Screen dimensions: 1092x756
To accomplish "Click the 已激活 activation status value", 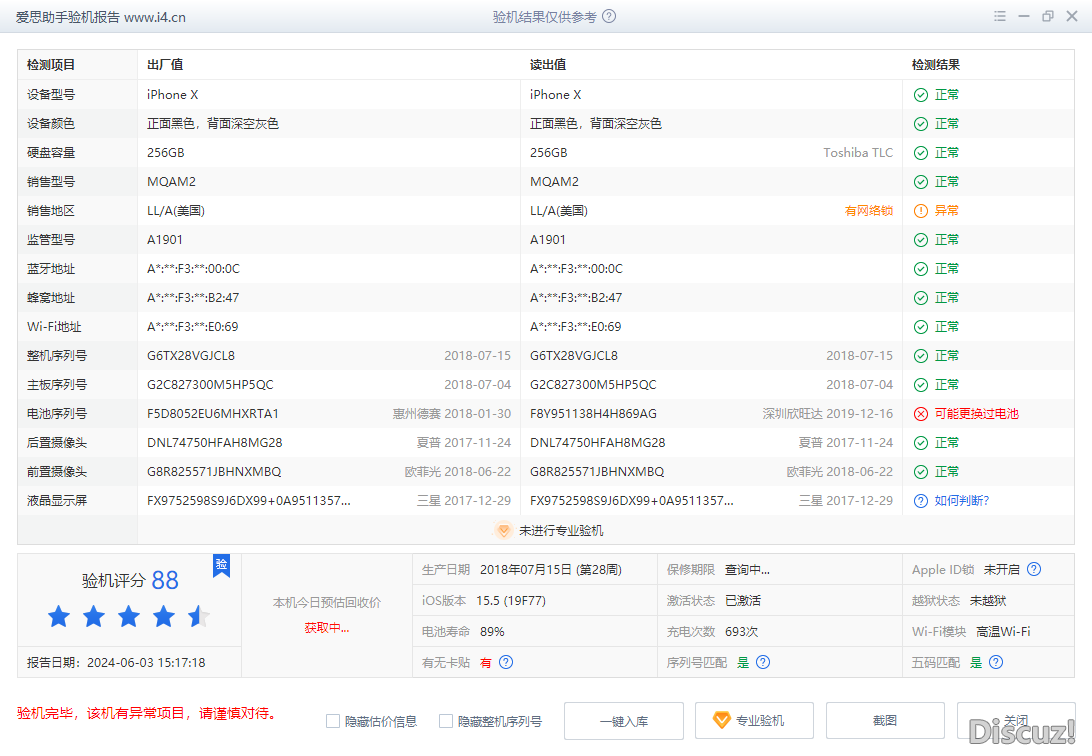I will pos(743,601).
